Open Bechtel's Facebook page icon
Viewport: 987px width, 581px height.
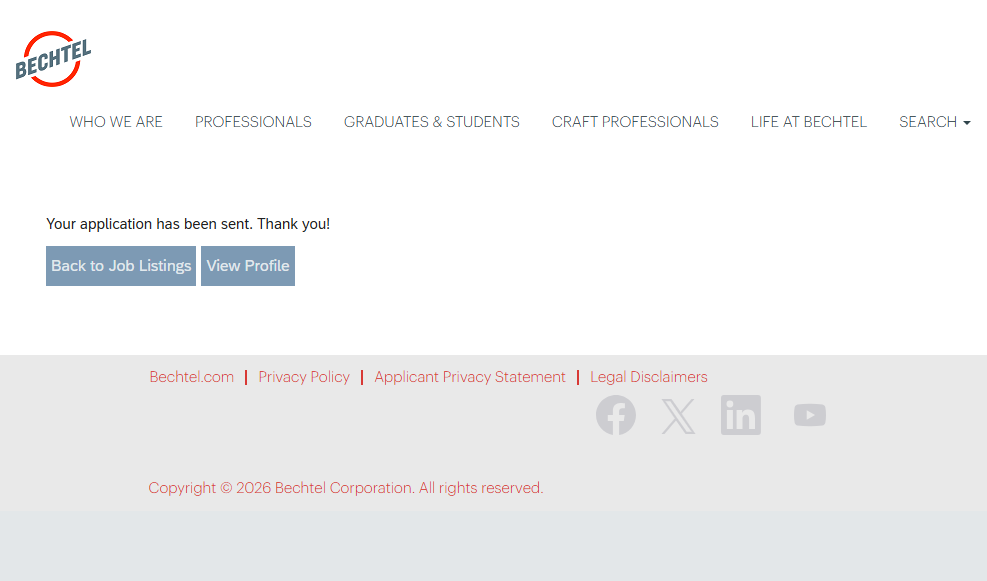click(616, 415)
